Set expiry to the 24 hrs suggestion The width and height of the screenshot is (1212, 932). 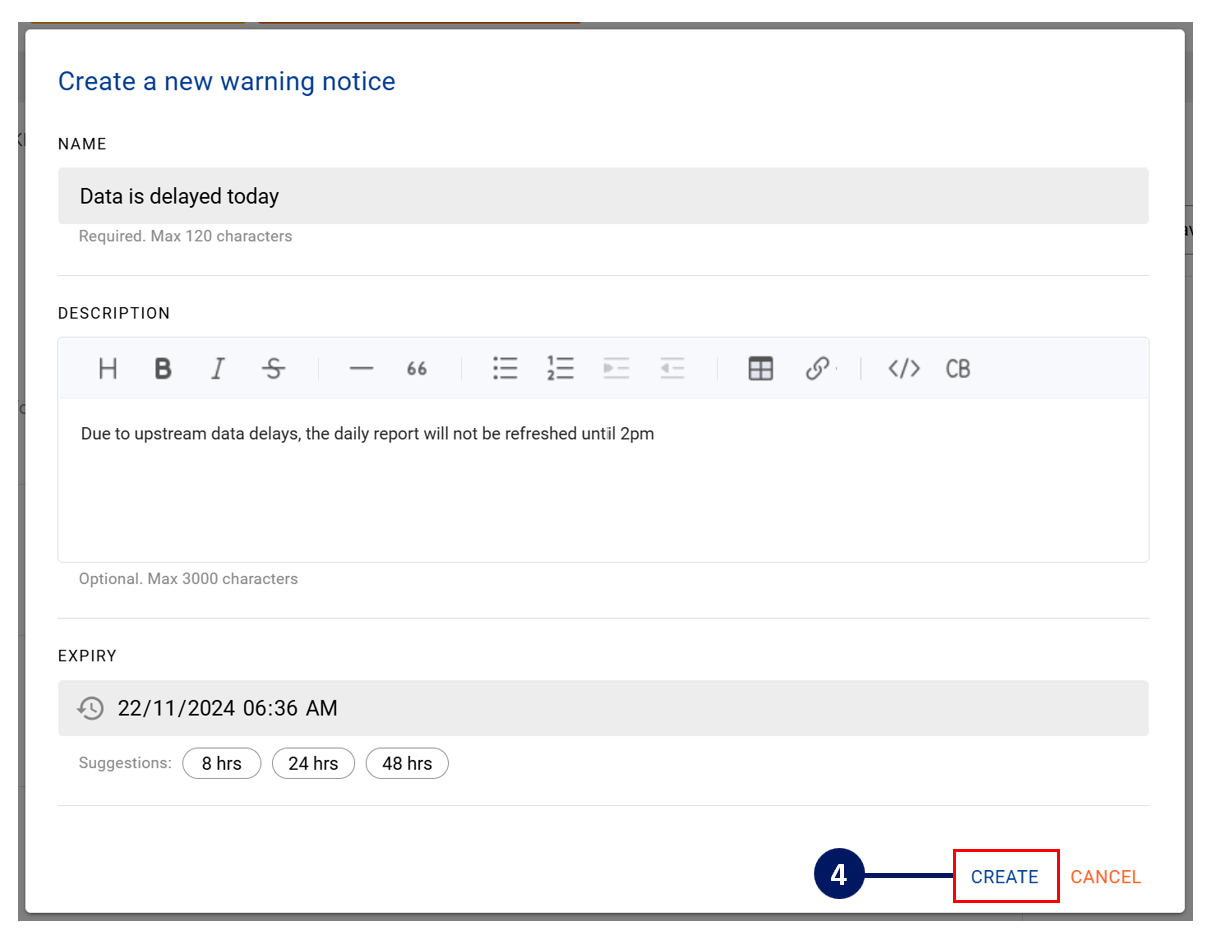coord(313,764)
